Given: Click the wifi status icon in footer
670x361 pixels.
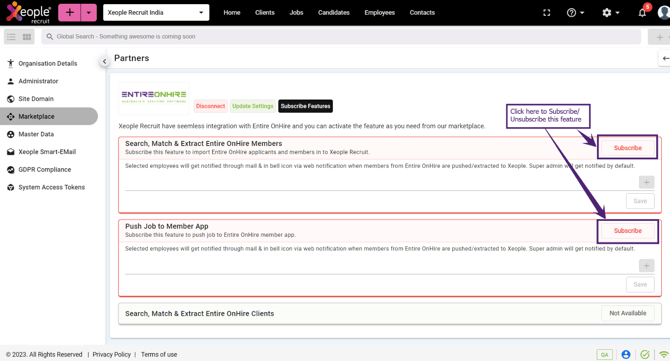Looking at the screenshot, I should [x=664, y=355].
